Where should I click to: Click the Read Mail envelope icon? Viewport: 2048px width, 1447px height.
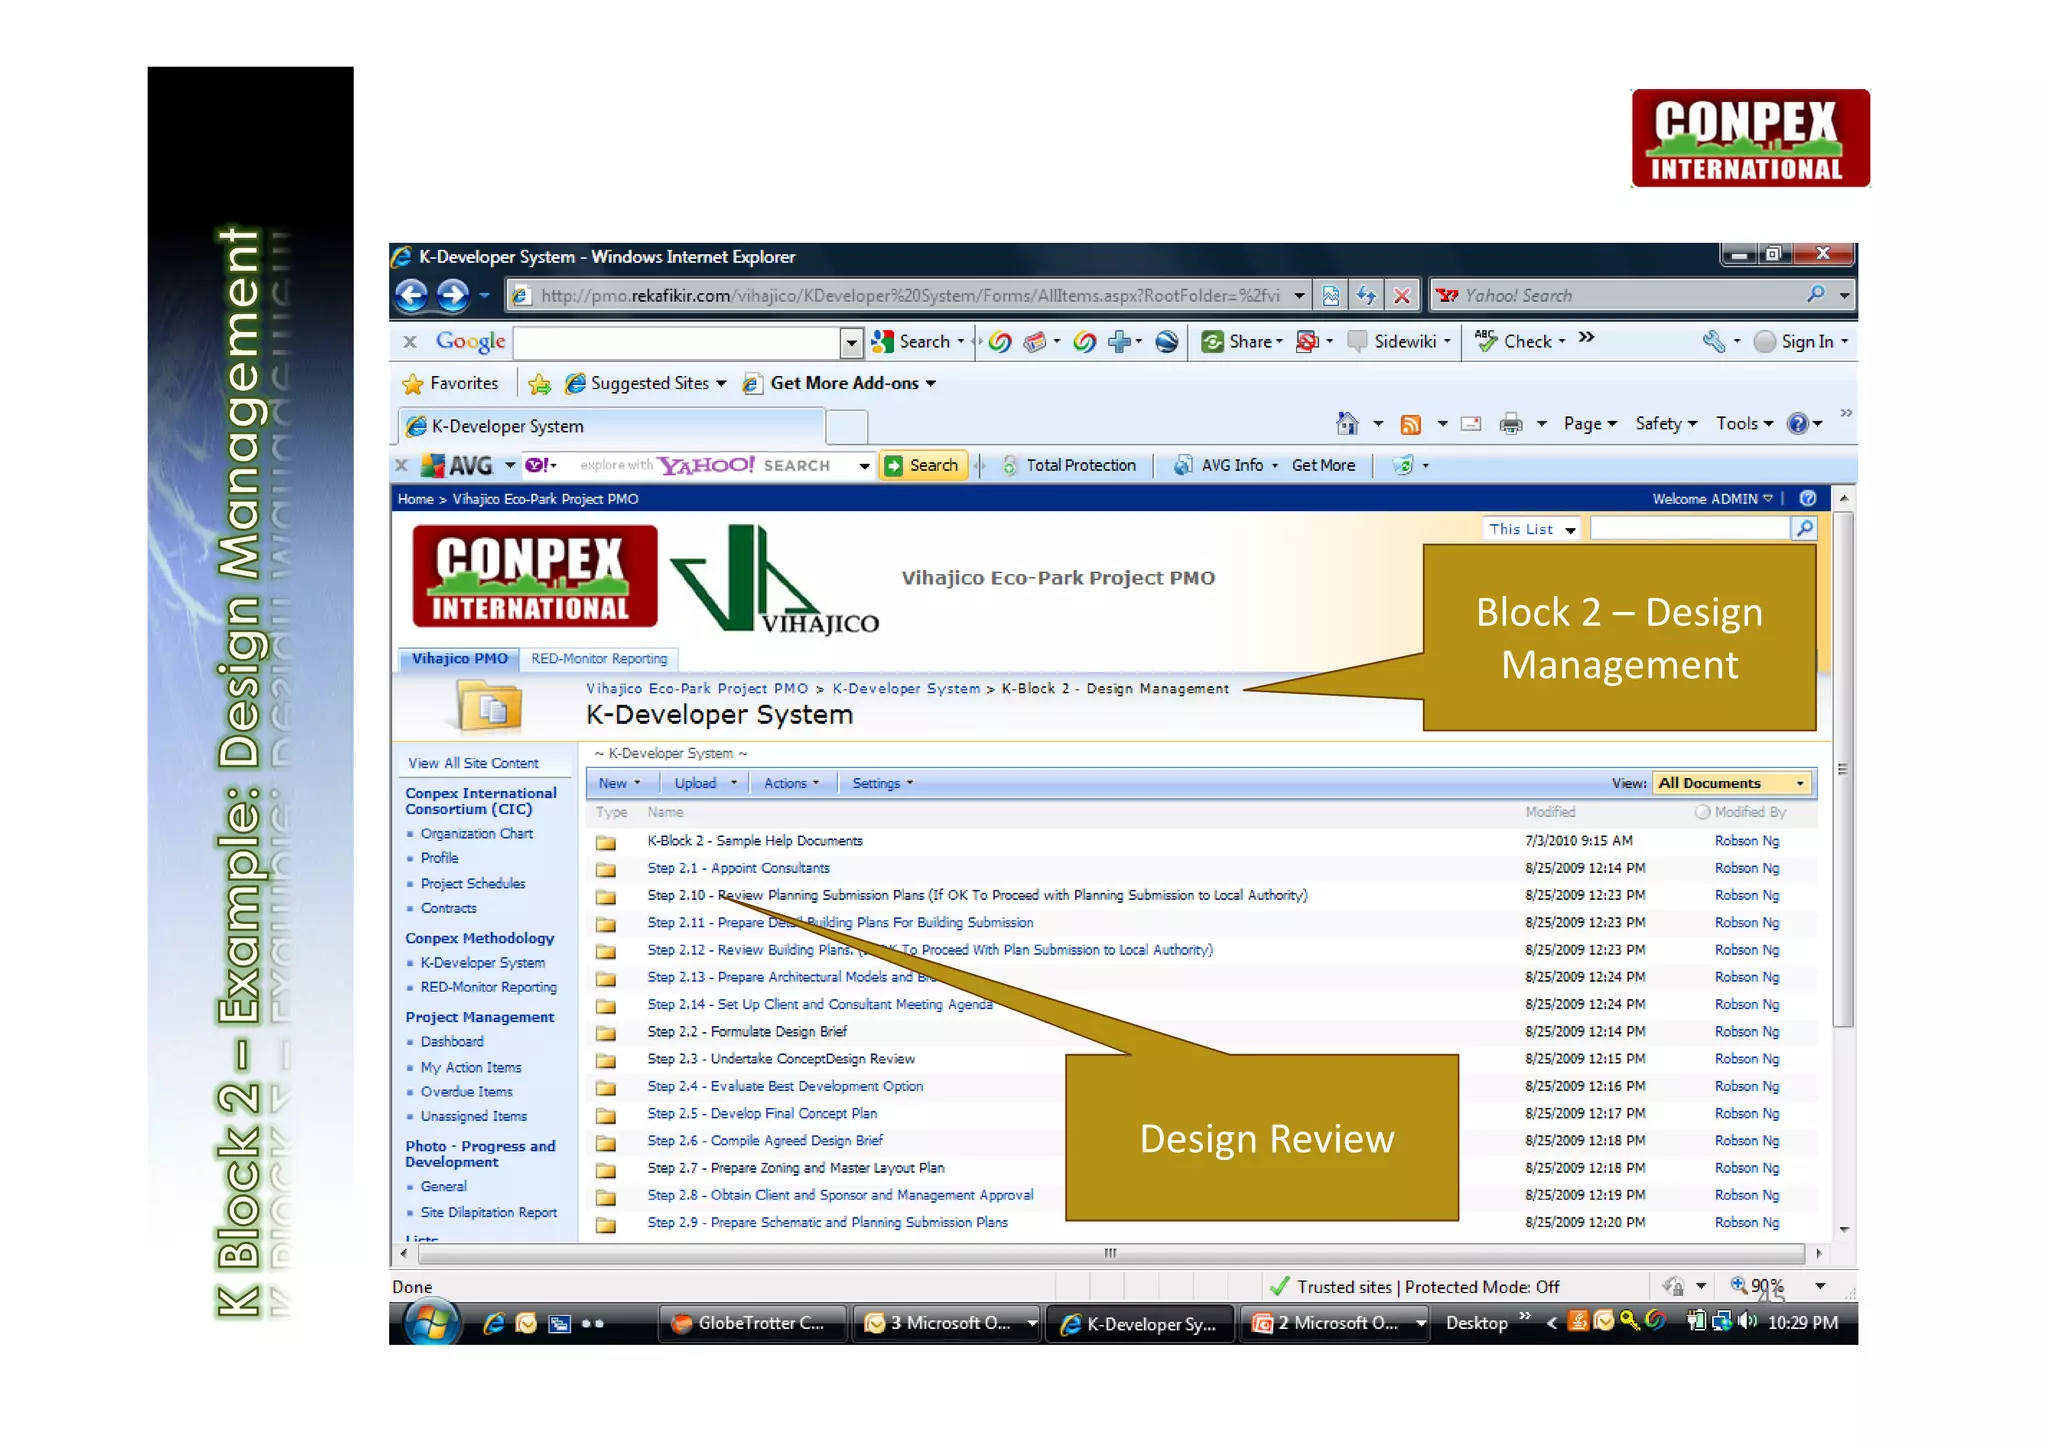click(1471, 424)
